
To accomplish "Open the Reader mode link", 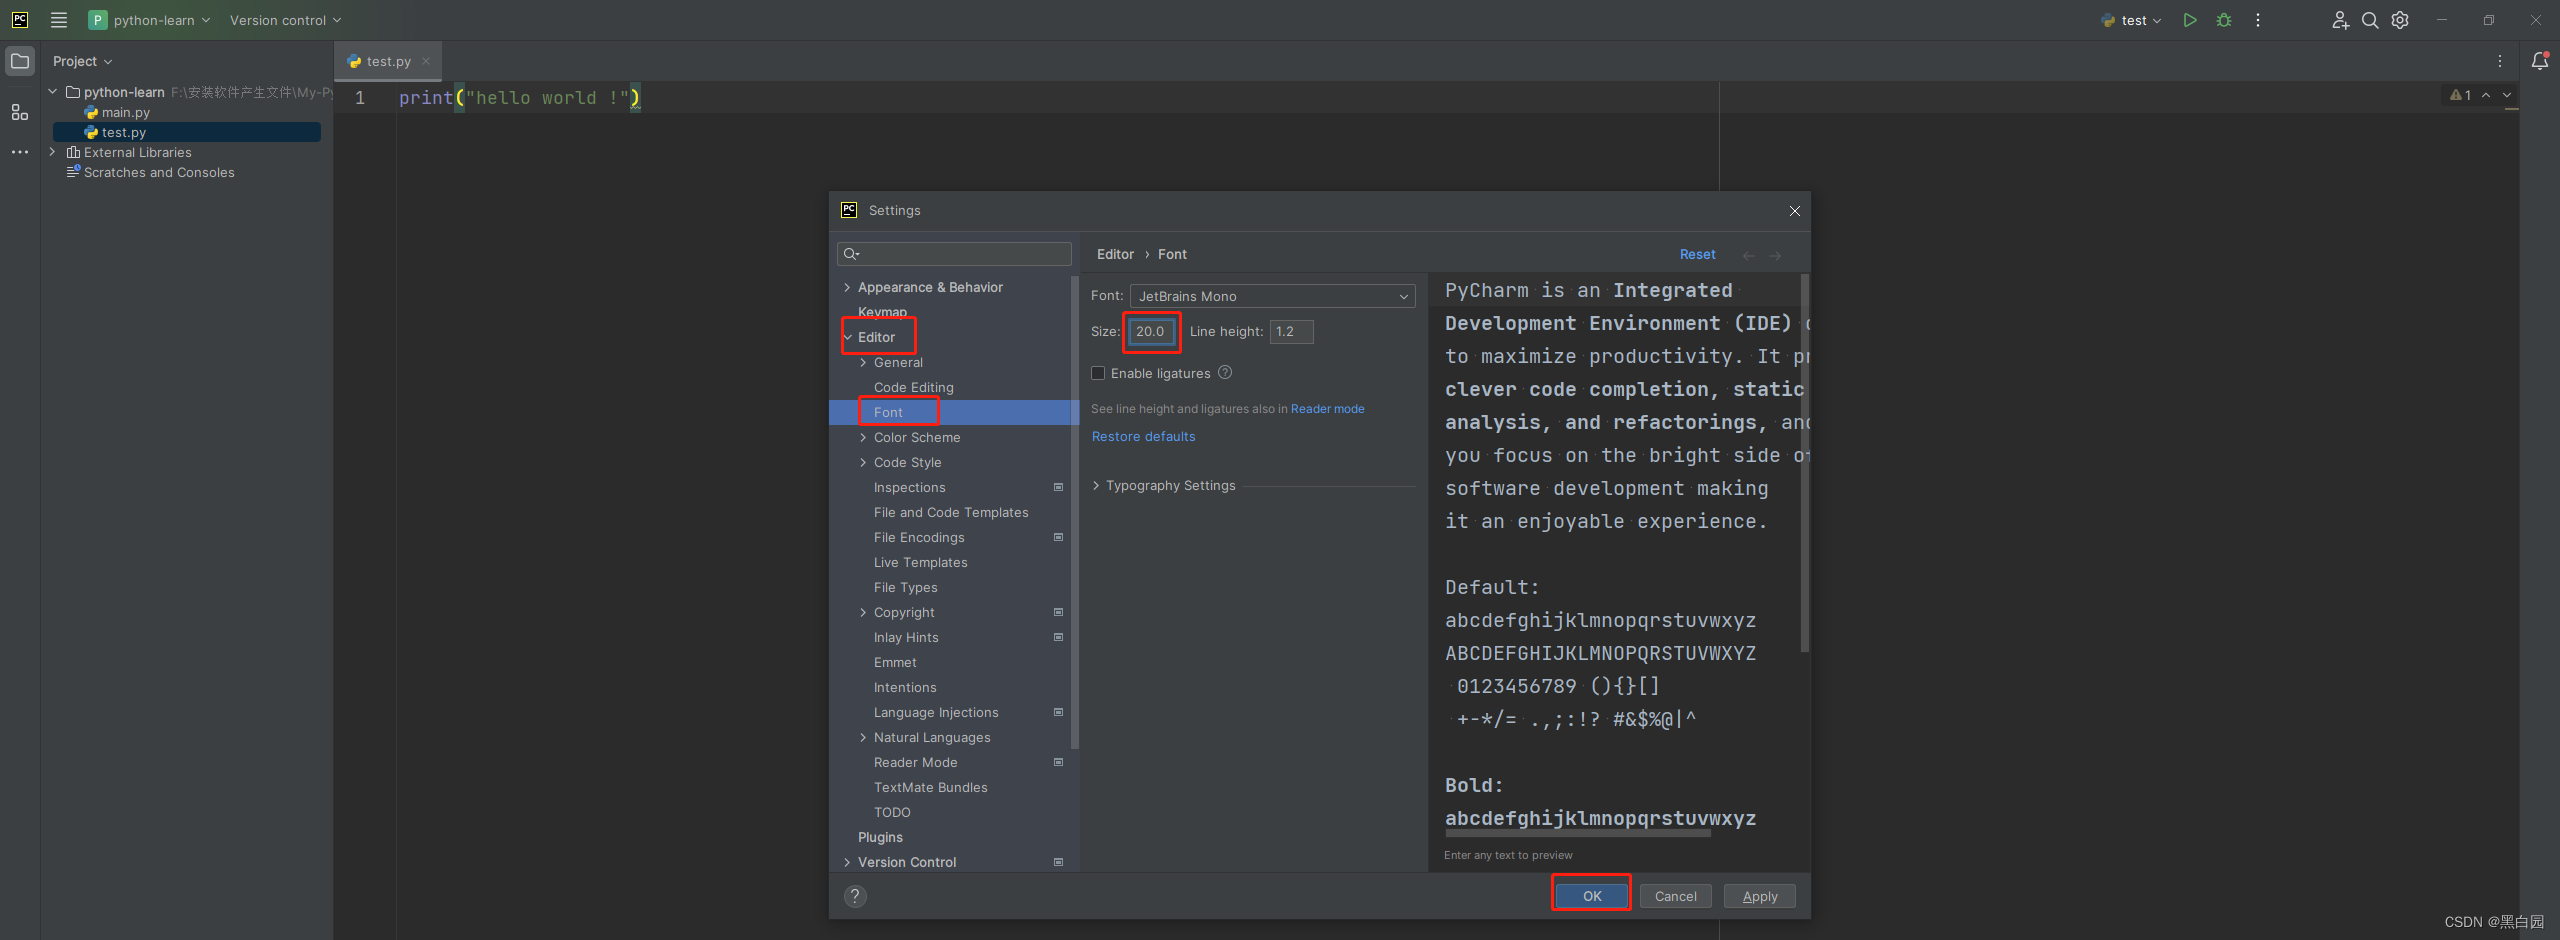I will click(x=1327, y=409).
